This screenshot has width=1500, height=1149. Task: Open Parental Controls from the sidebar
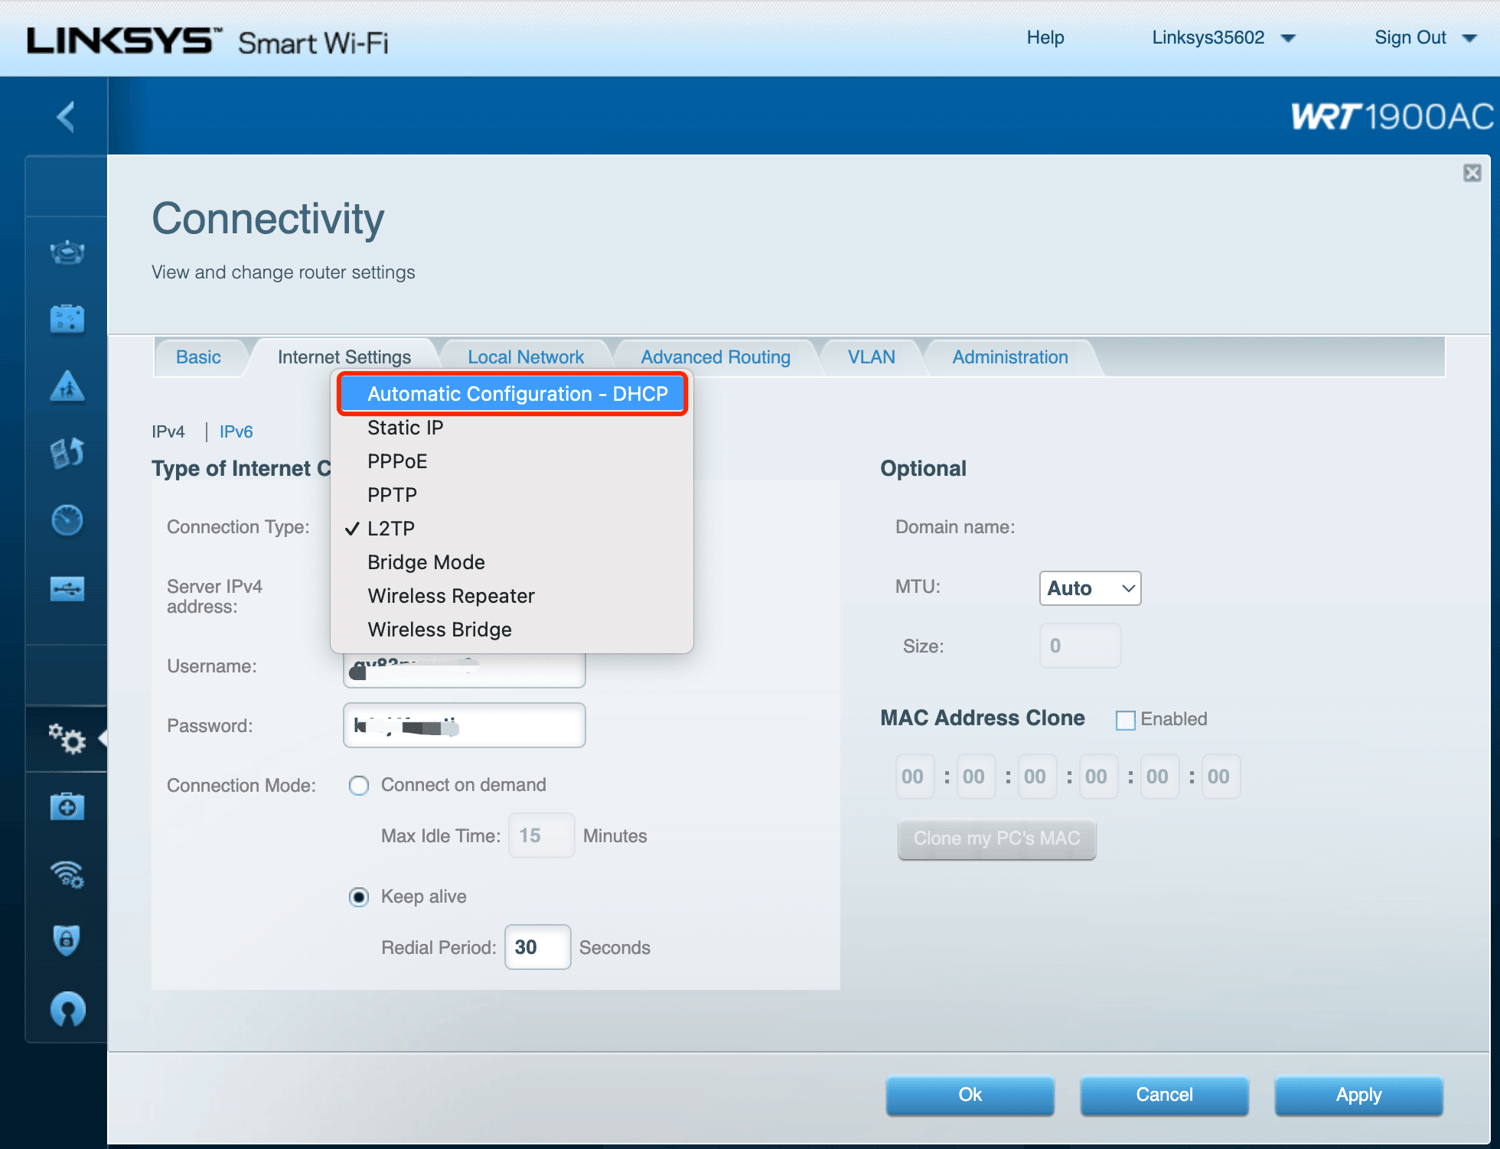pos(67,386)
